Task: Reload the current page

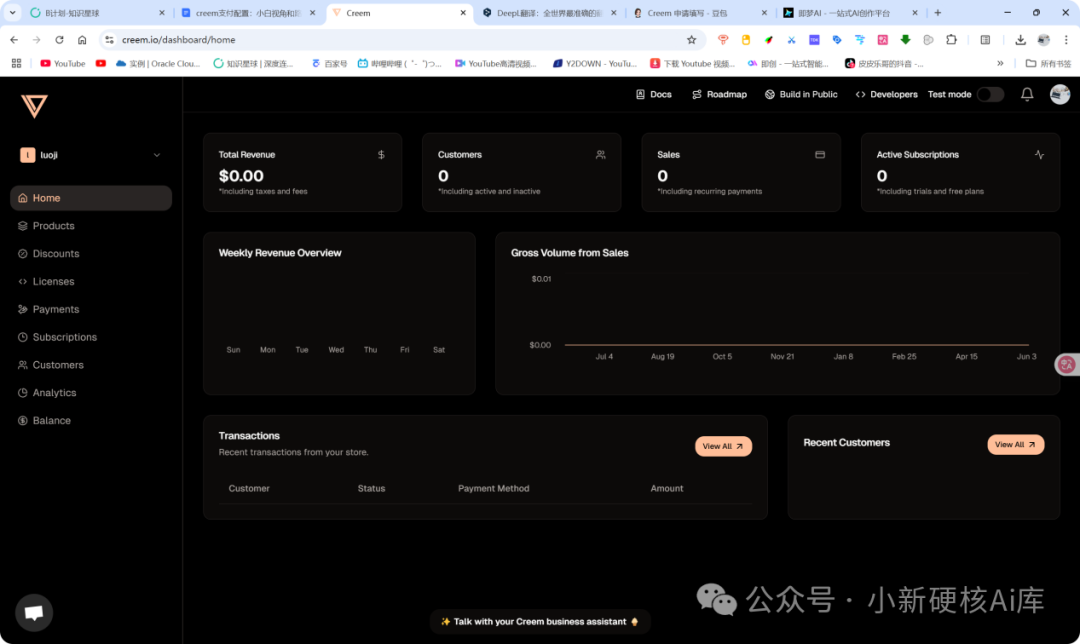Action: click(59, 40)
